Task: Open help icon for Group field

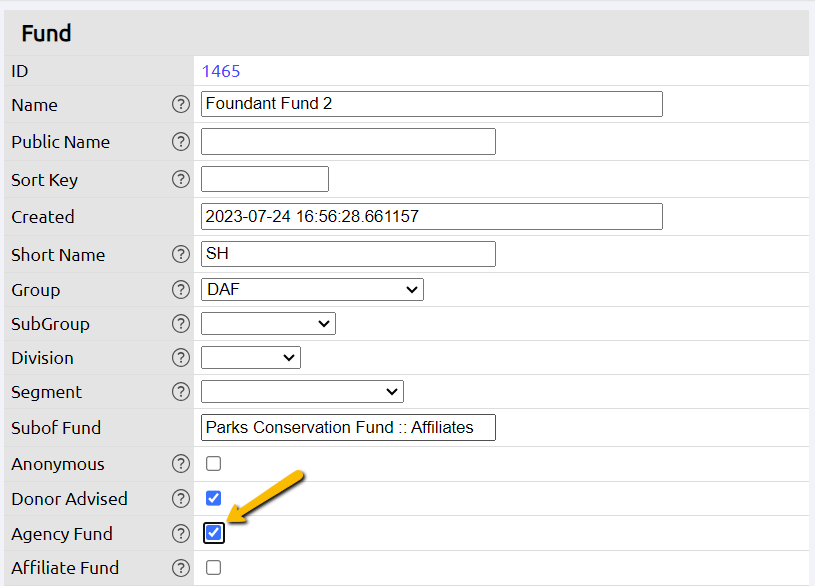Action: 181,290
